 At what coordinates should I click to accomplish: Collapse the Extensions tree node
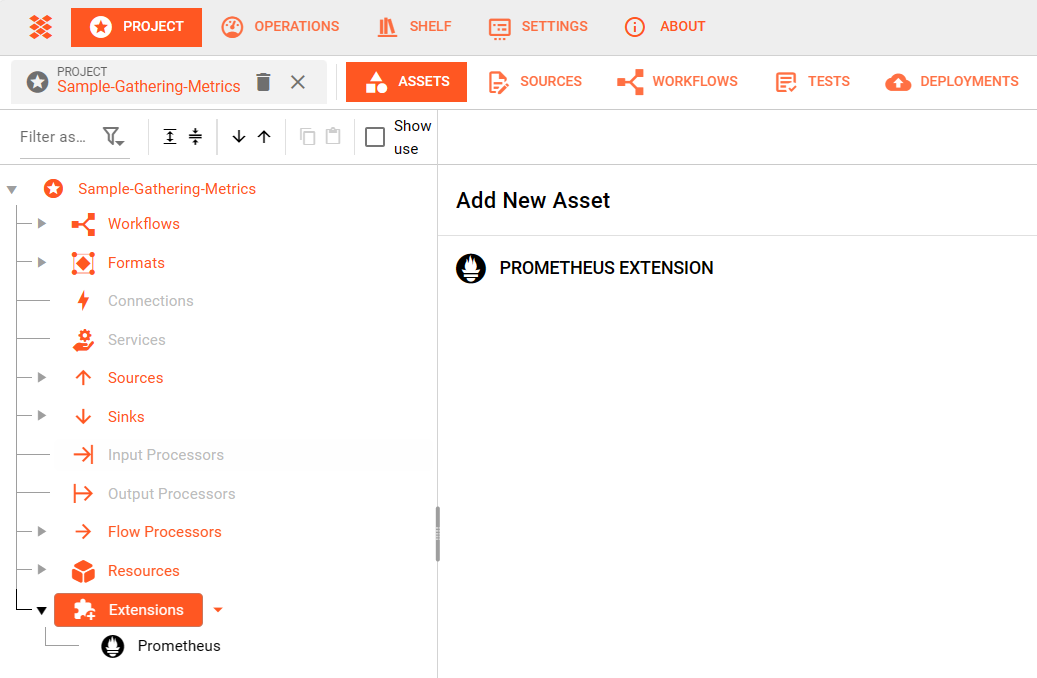tap(41, 609)
